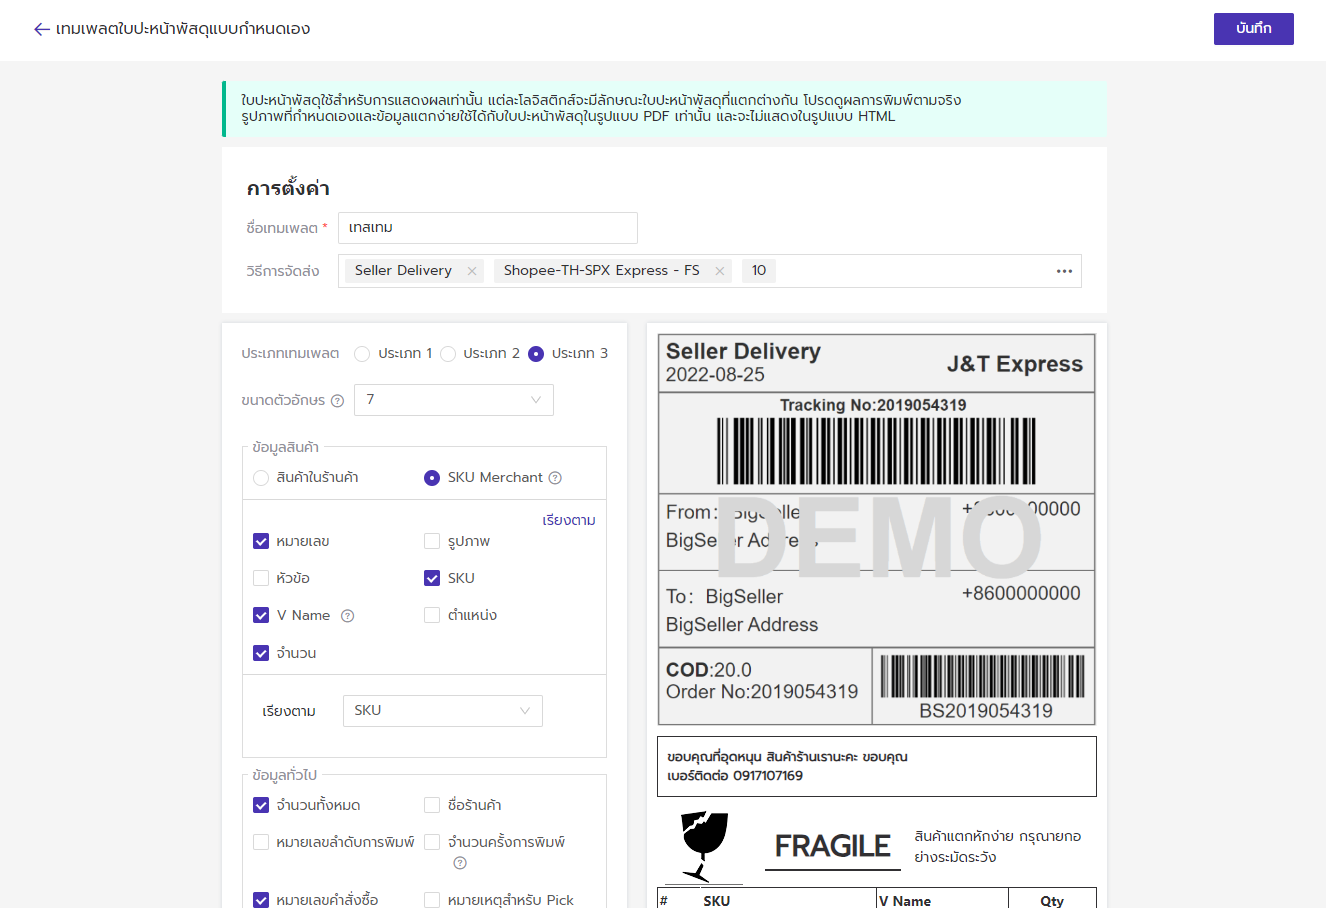
Task: Tick the หัวข้อ checkbox
Action: (x=261, y=578)
